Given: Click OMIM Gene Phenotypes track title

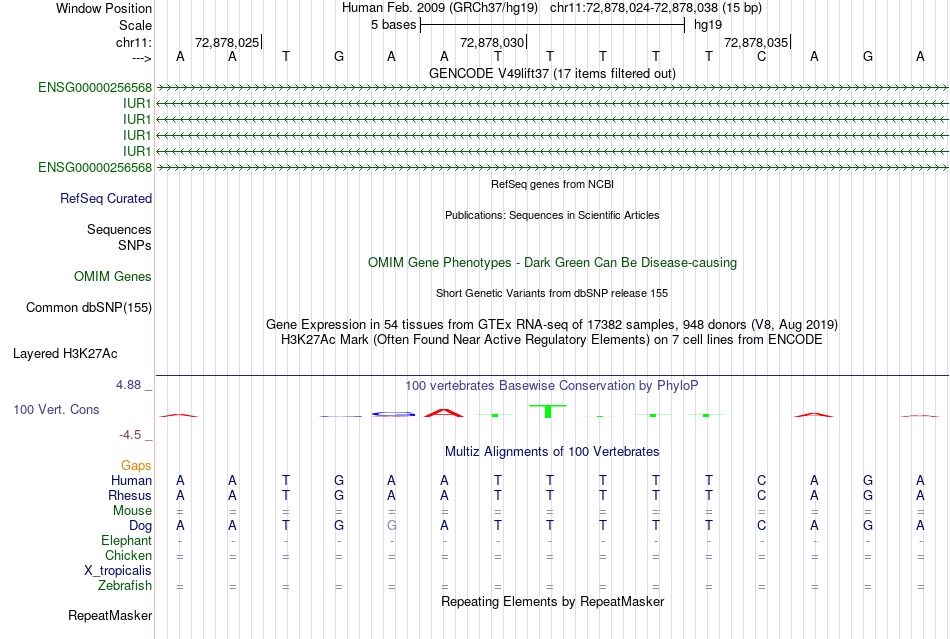Looking at the screenshot, I should [552, 263].
